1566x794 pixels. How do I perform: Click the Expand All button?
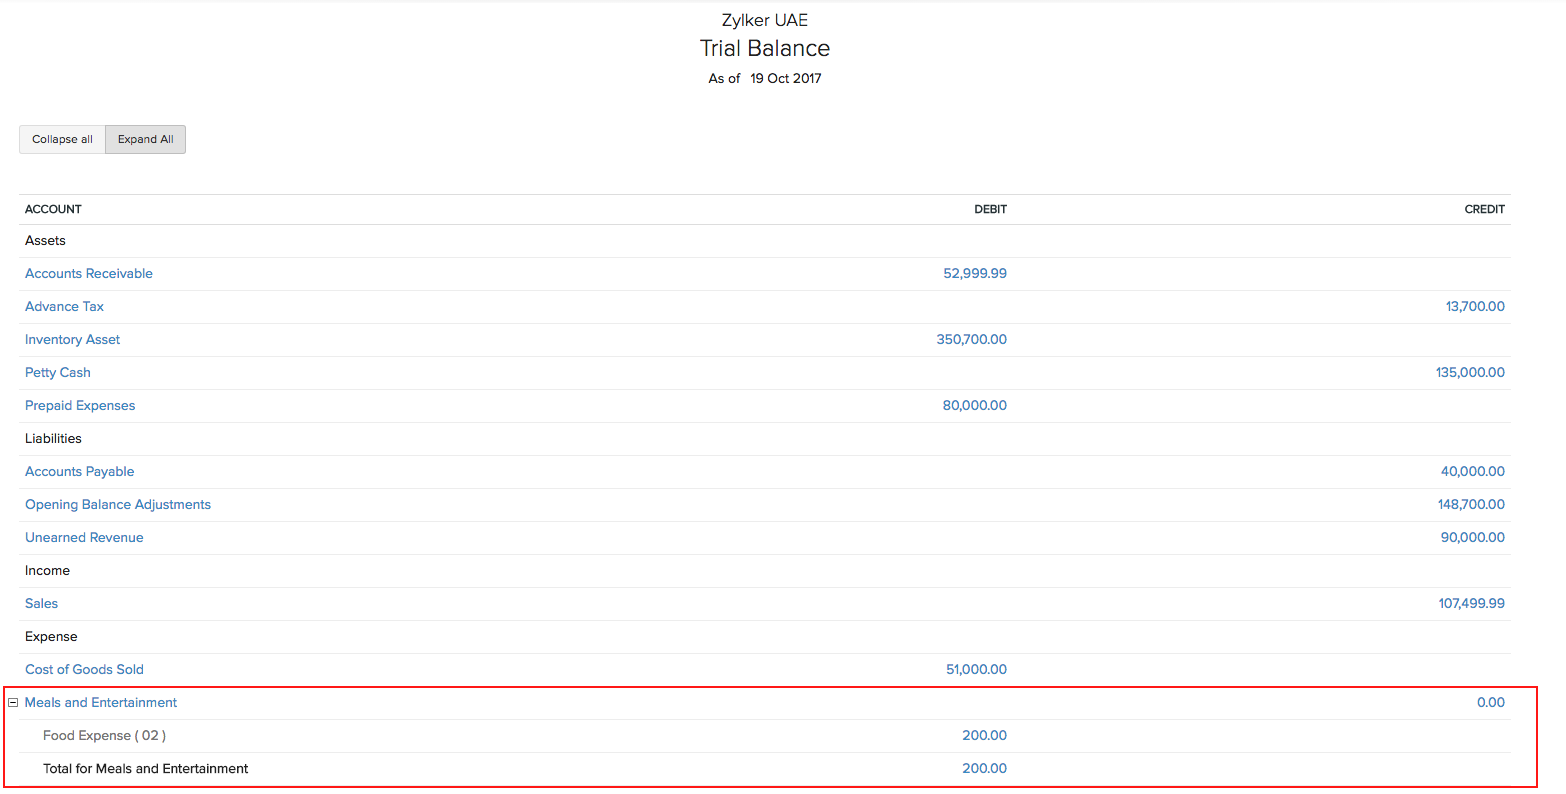(x=145, y=140)
